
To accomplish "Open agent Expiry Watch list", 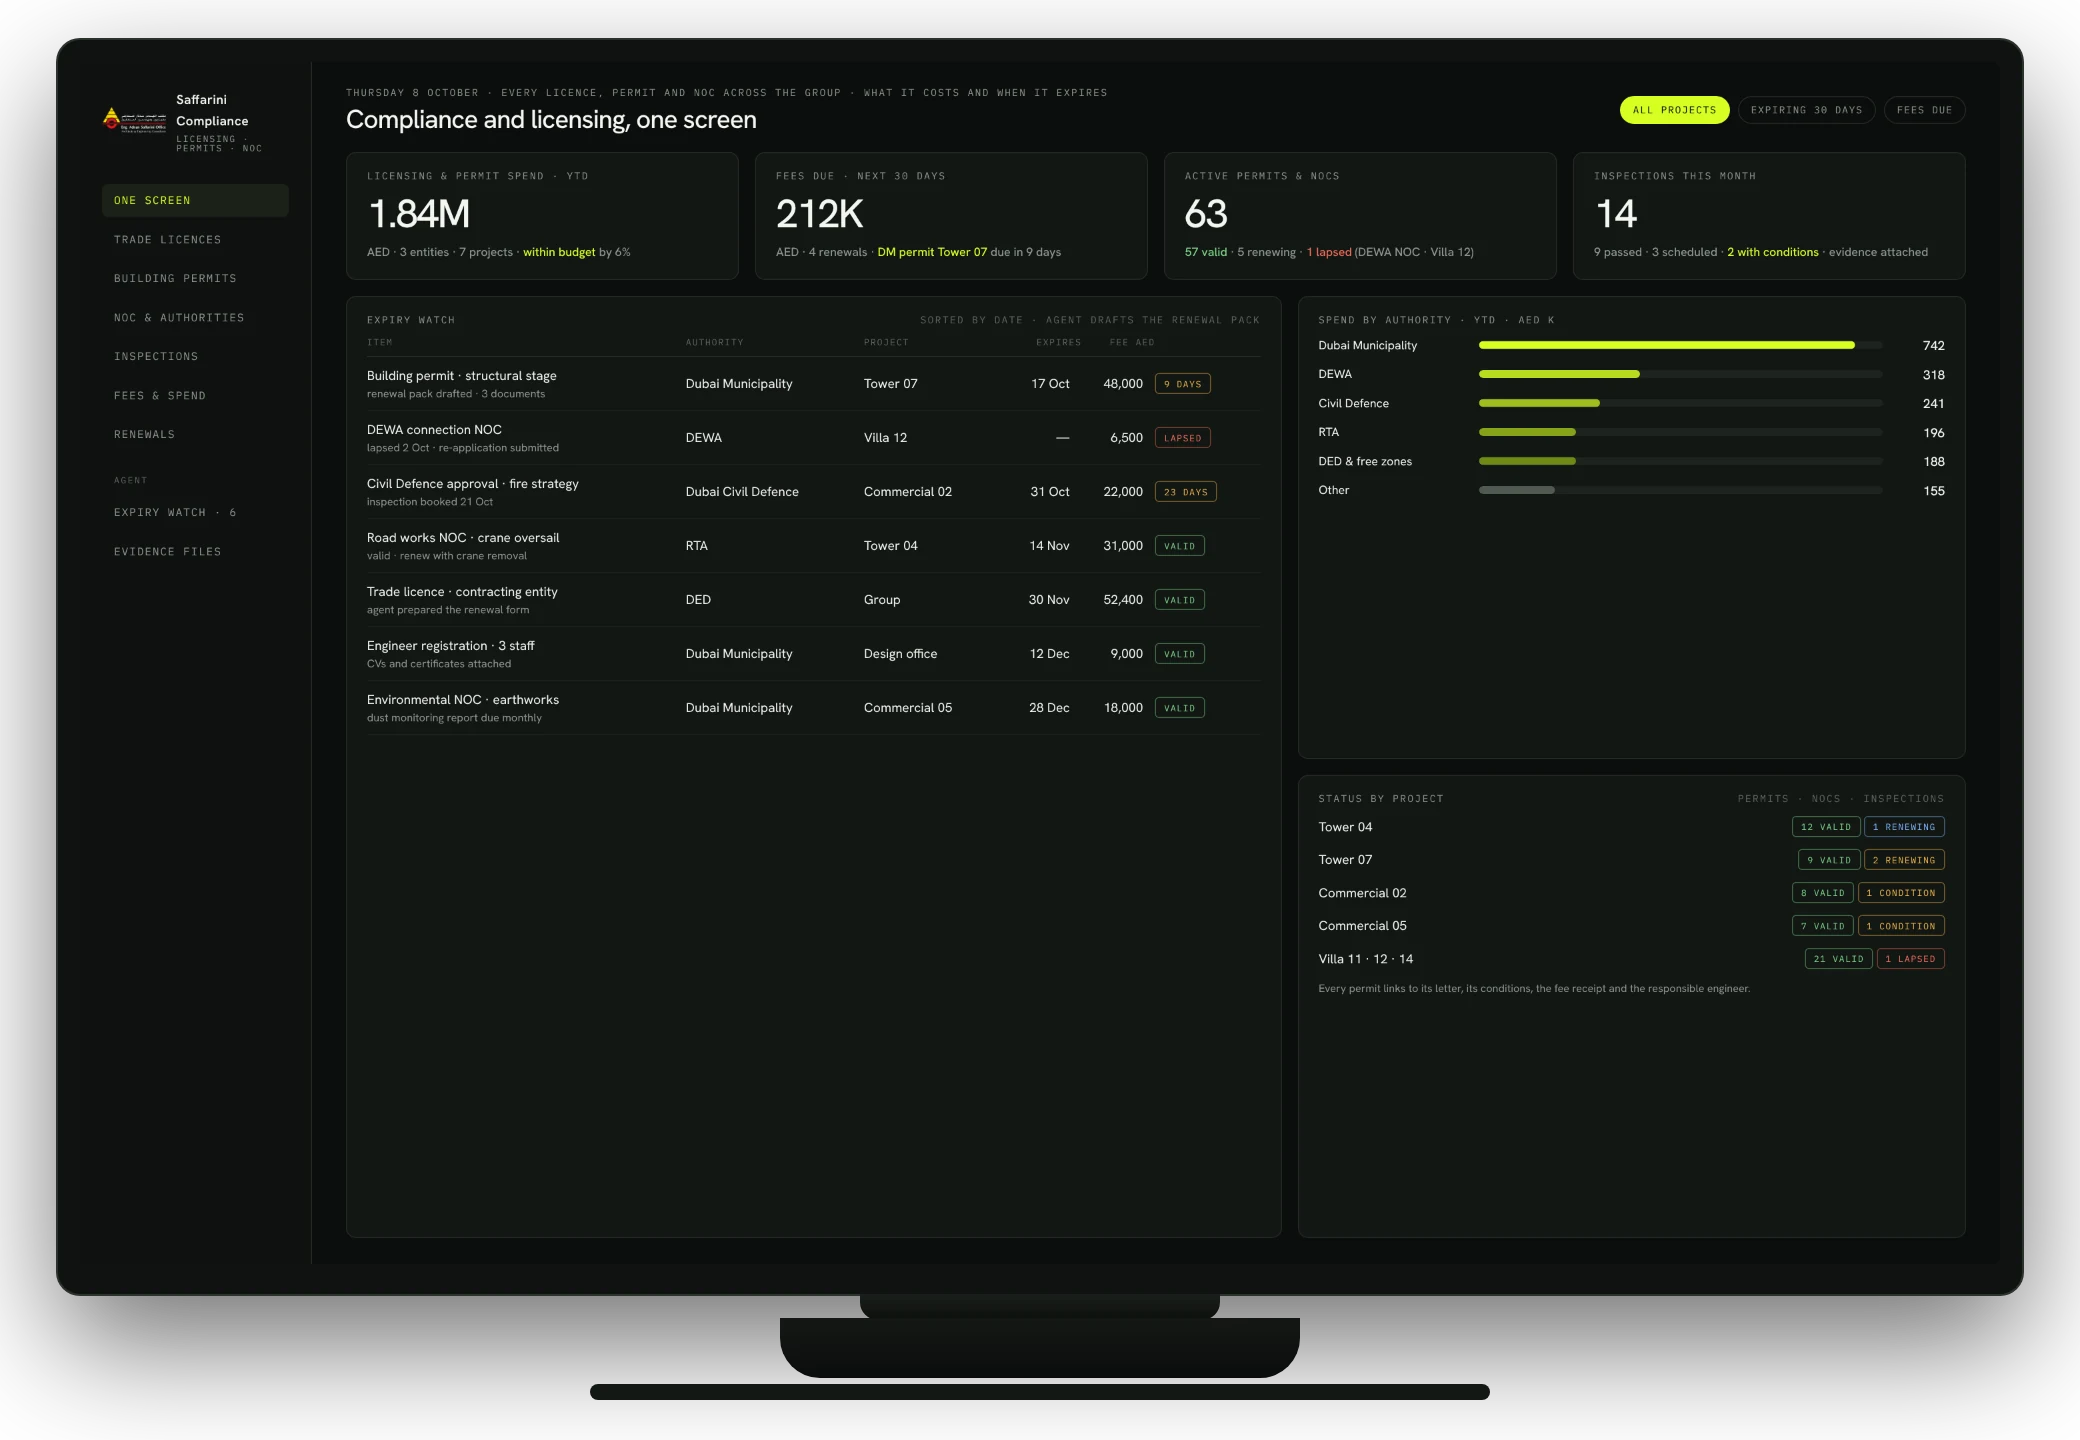I will (x=195, y=512).
